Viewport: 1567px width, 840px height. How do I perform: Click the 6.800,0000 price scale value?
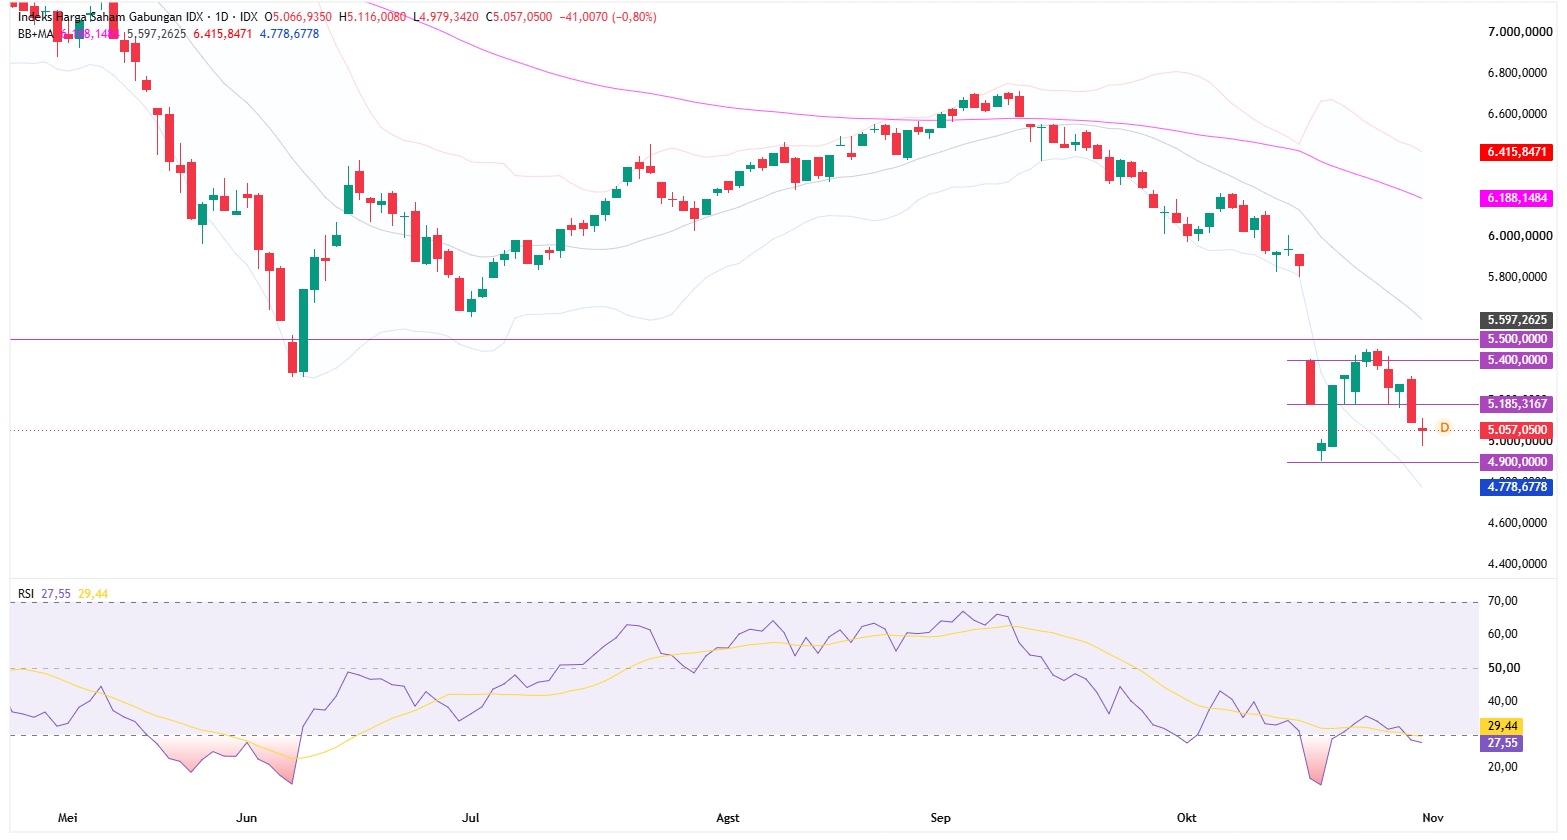(1520, 73)
